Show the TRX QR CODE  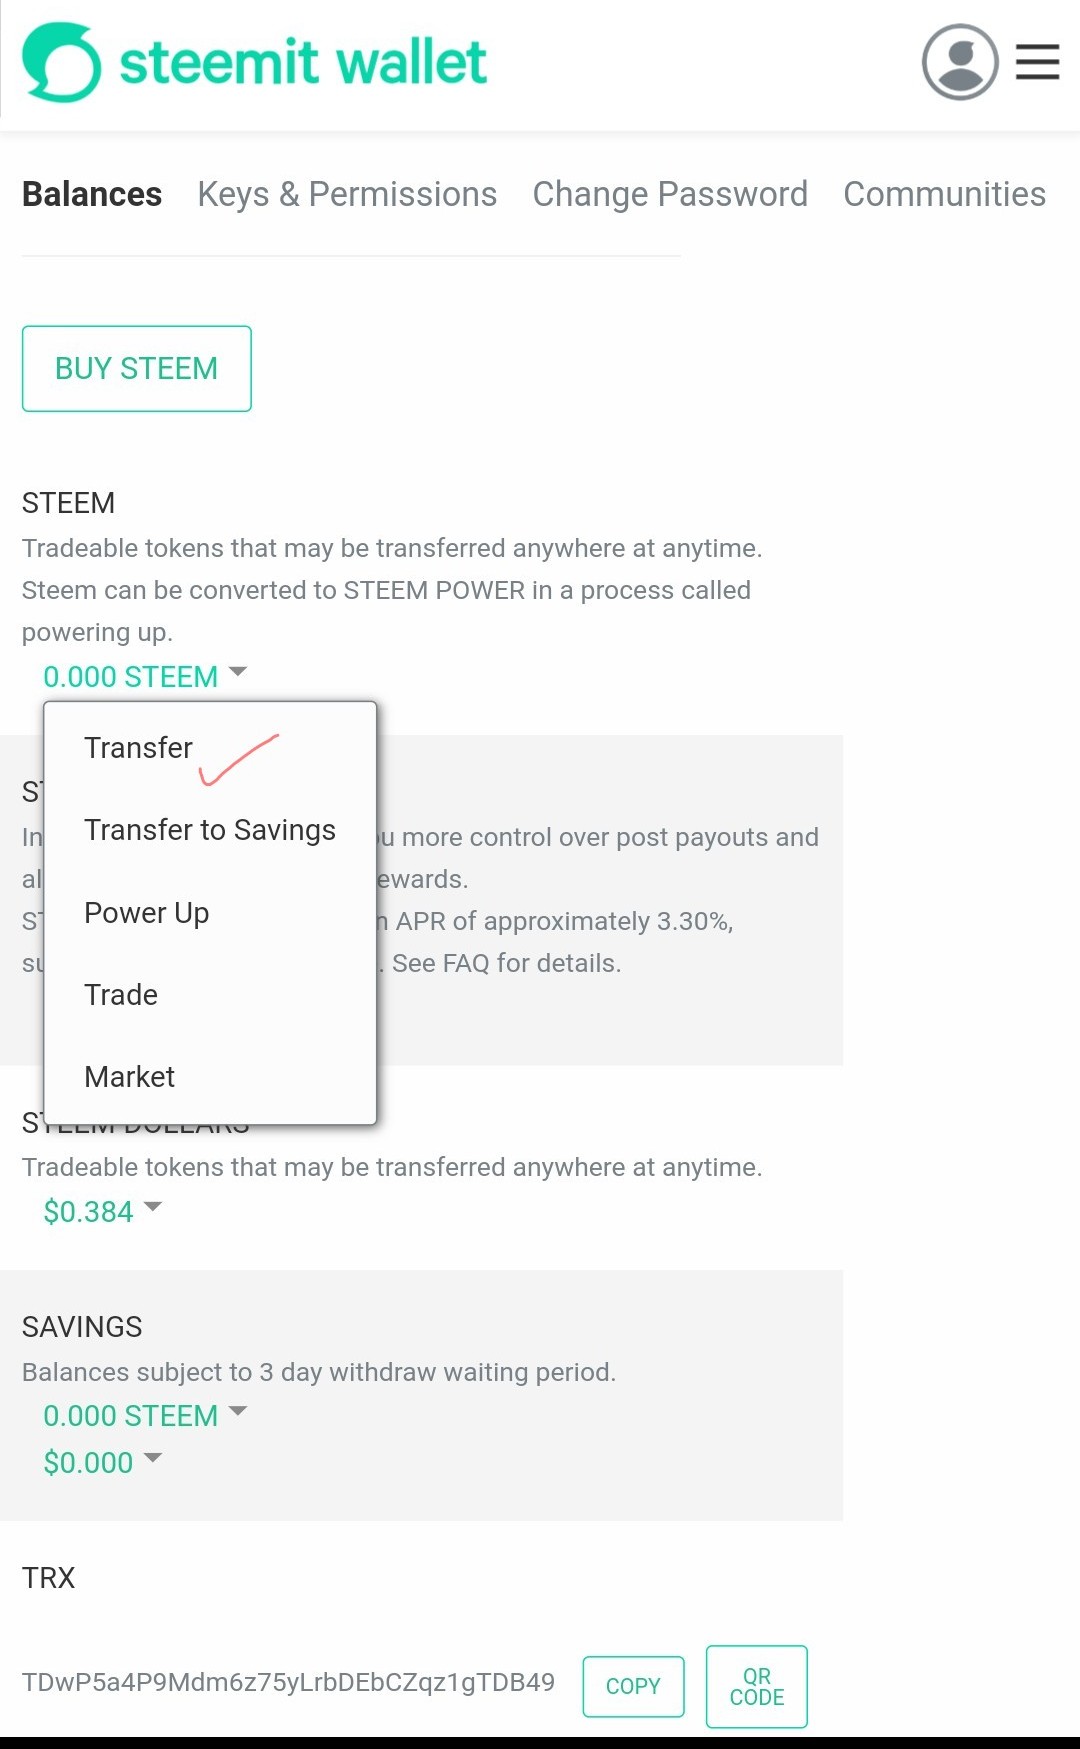pyautogui.click(x=756, y=1686)
